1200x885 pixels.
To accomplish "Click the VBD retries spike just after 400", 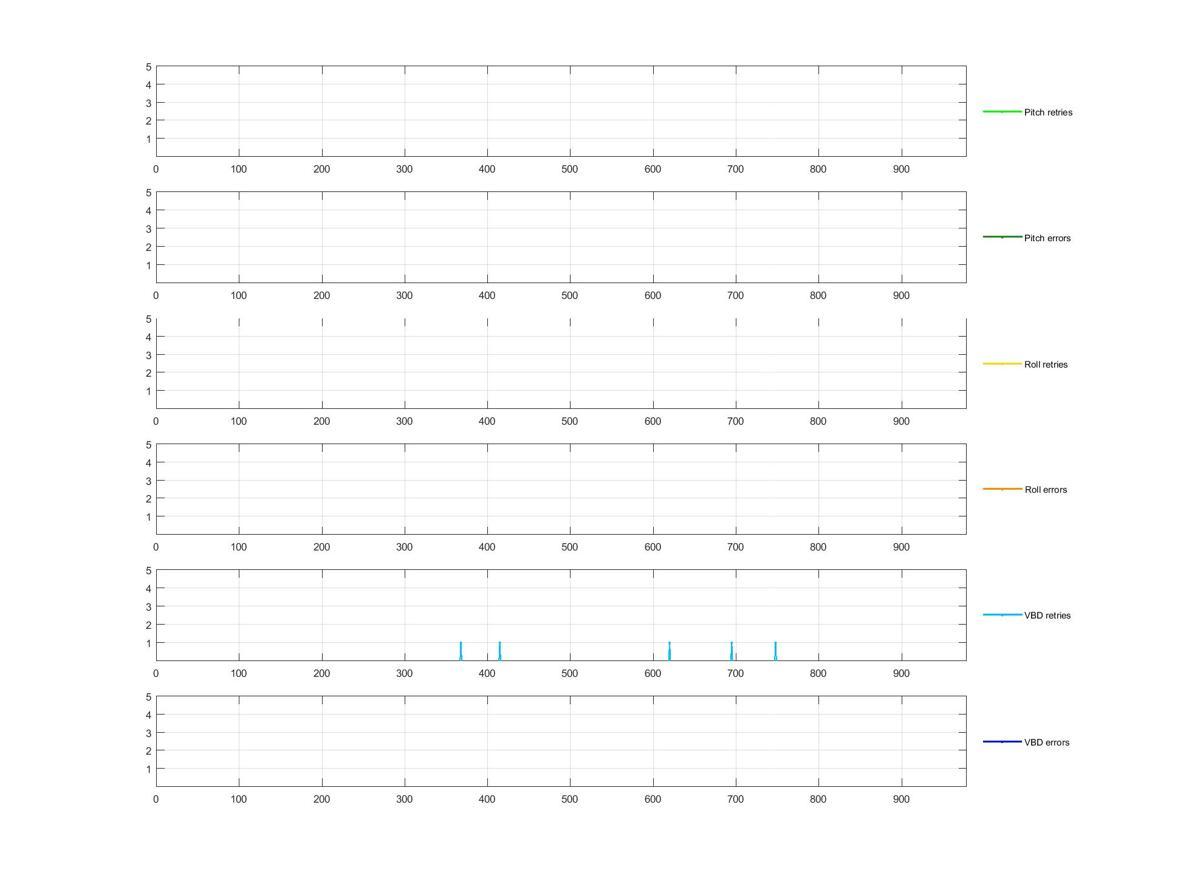I will (499, 651).
